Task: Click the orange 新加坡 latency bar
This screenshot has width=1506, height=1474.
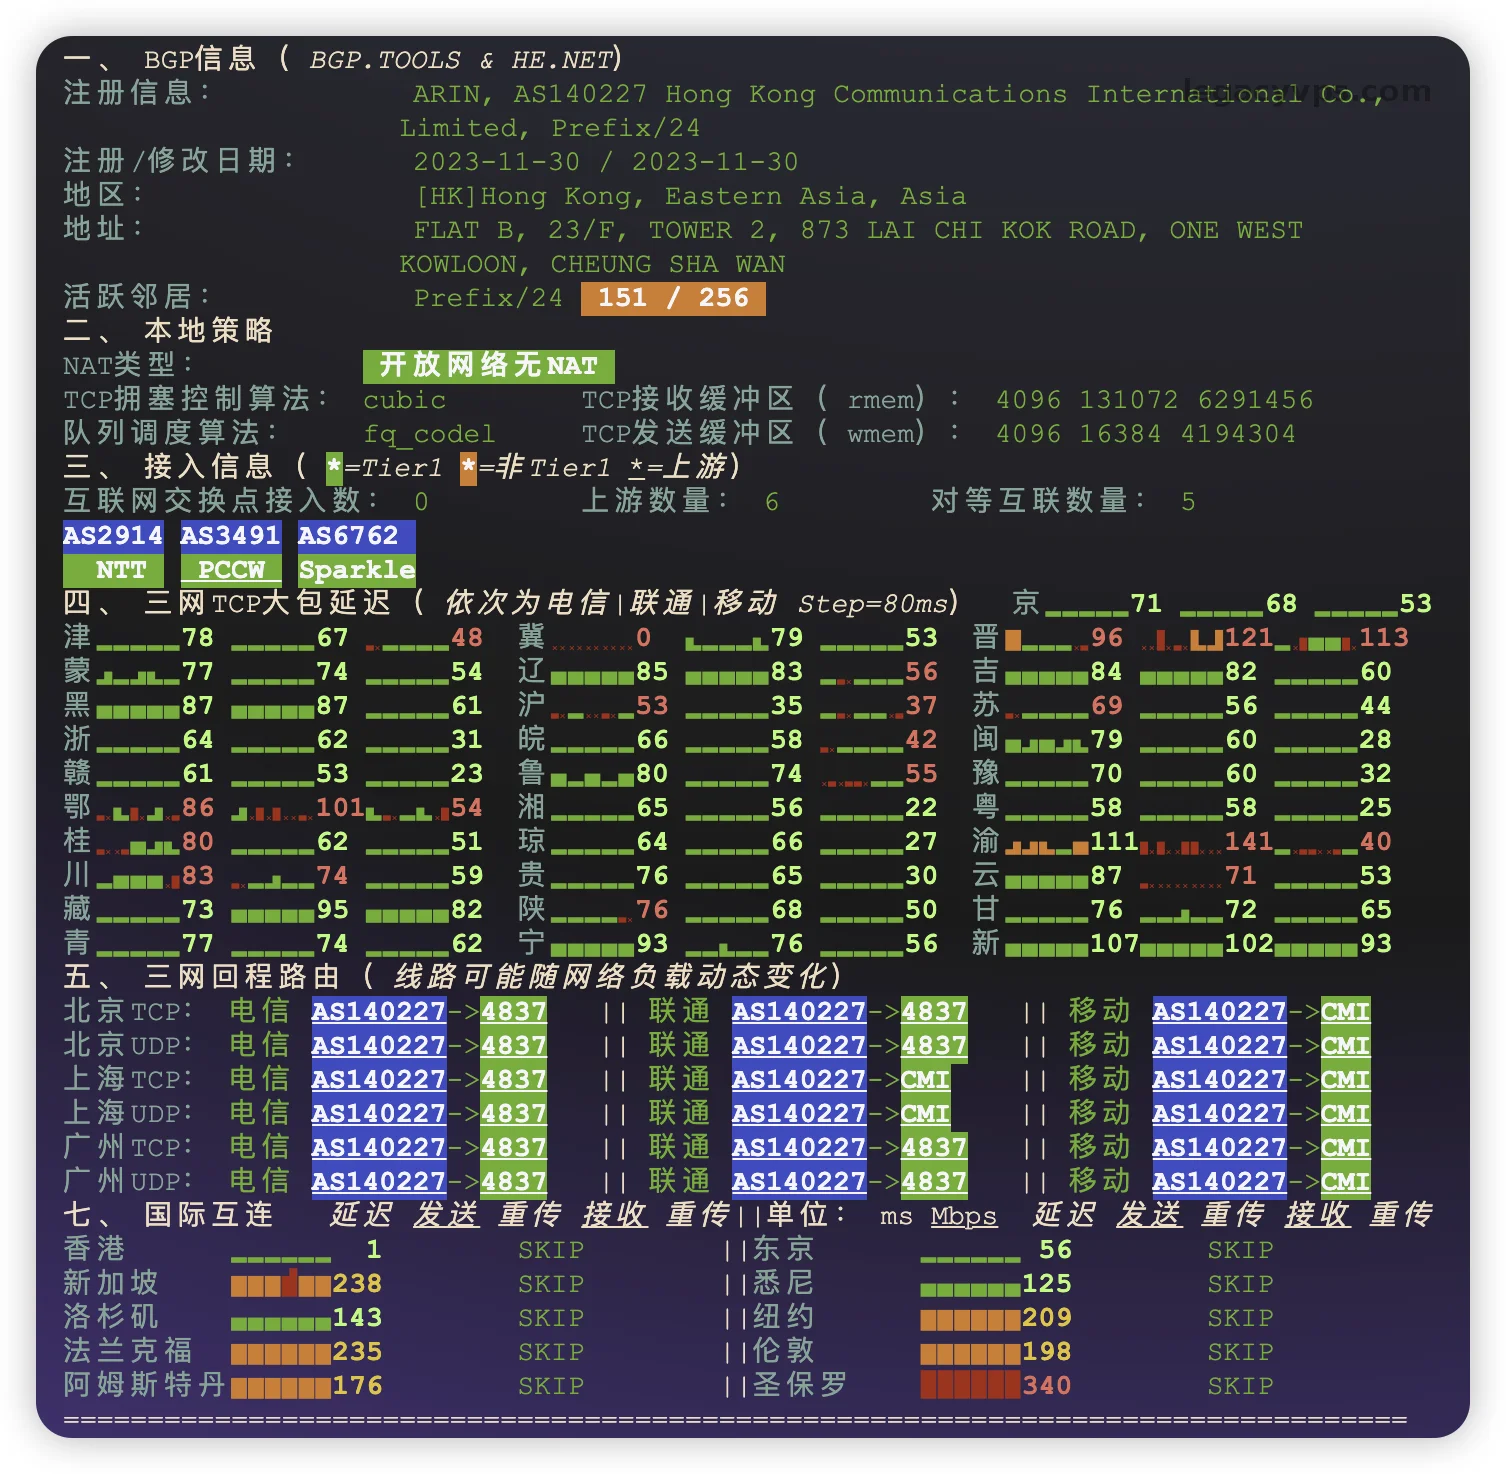Action: coord(280,1284)
